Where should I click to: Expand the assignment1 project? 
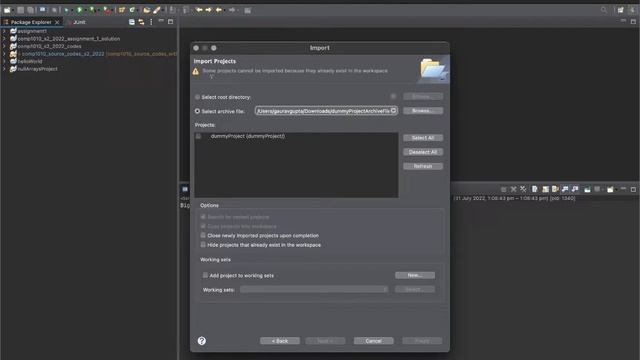pyautogui.click(x=4, y=31)
